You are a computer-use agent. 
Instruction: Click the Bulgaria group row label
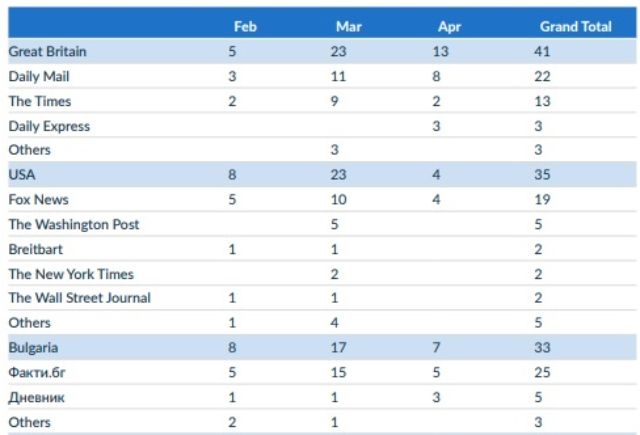(35, 348)
